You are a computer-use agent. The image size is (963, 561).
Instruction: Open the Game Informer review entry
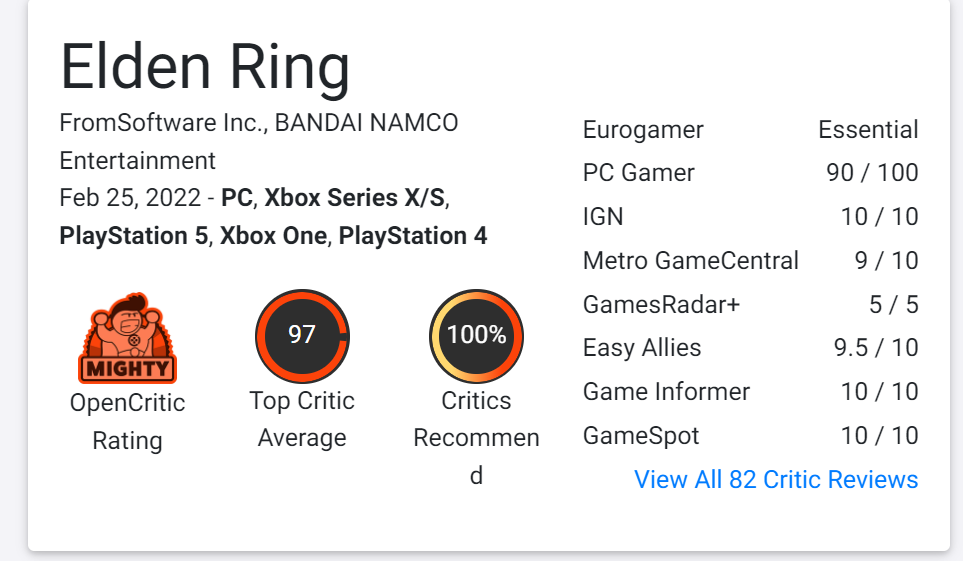click(x=751, y=391)
